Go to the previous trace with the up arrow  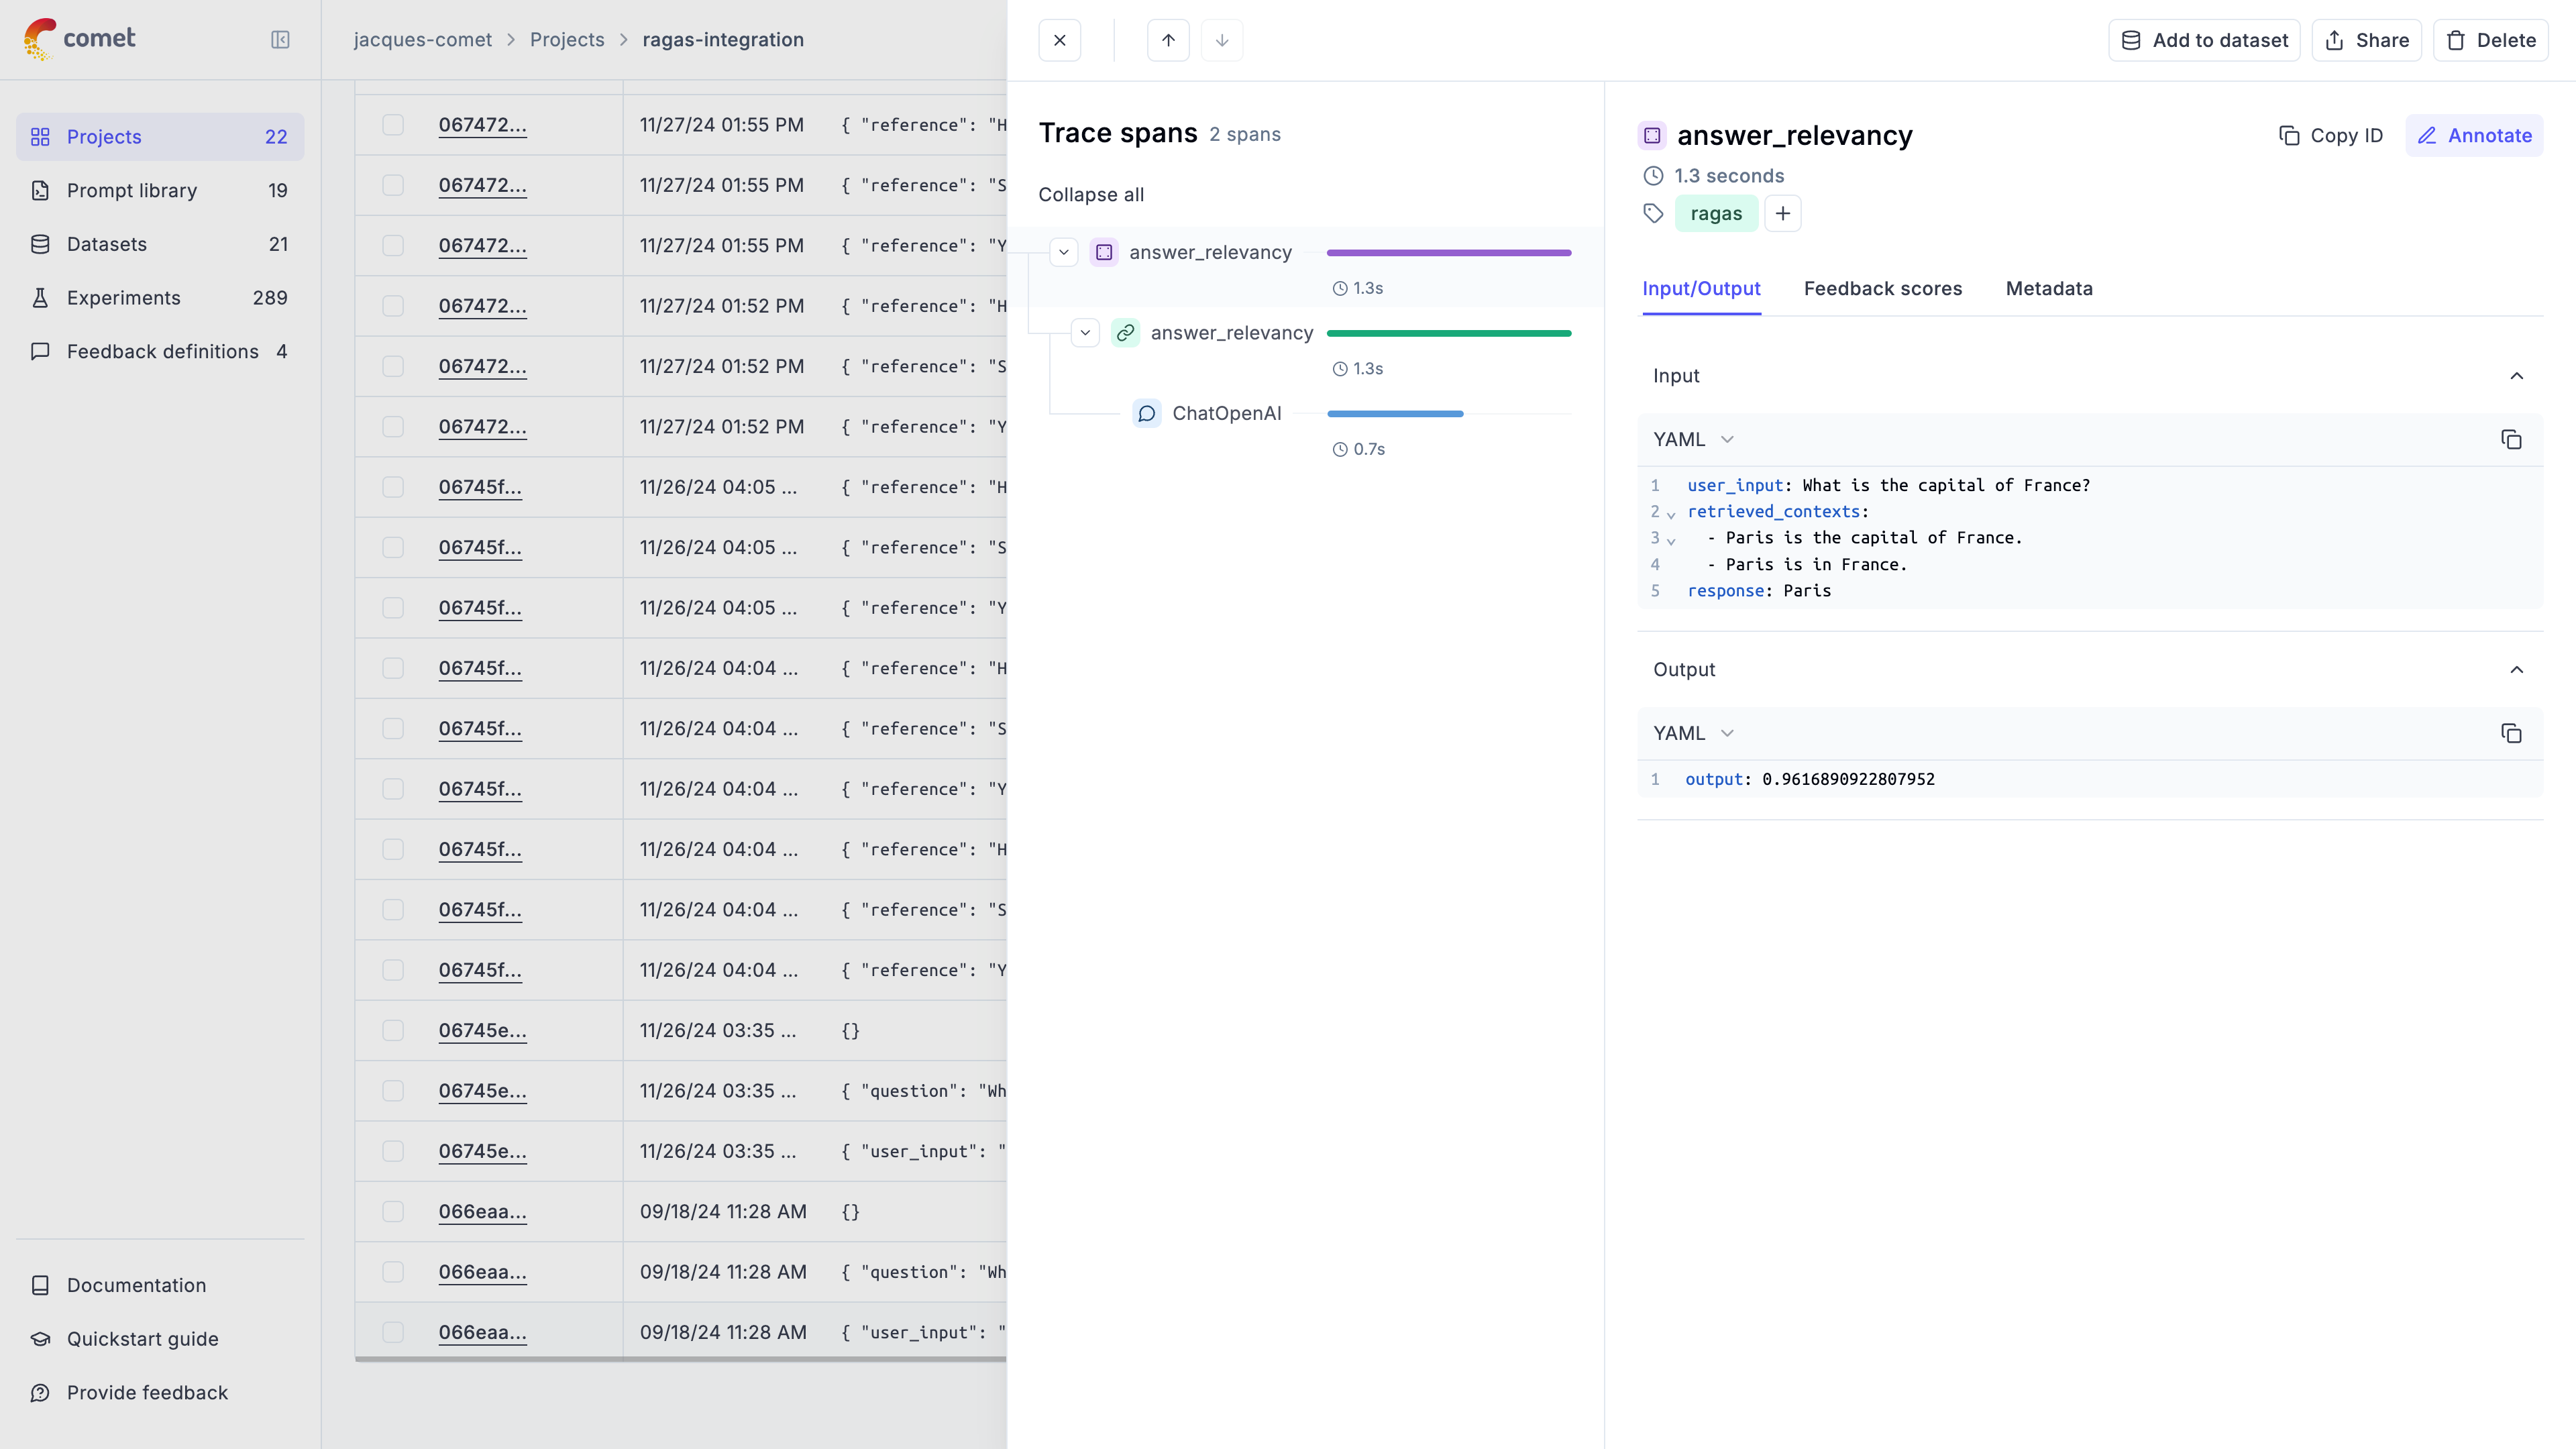(x=1168, y=41)
